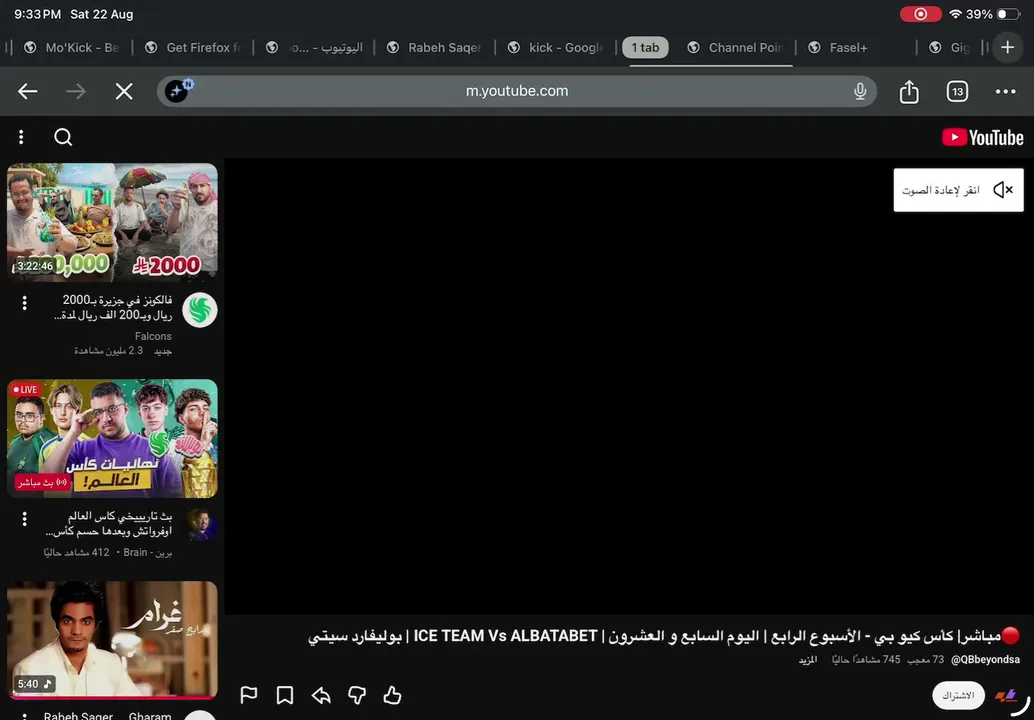The width and height of the screenshot is (1034, 720).
Task: Open the tab overview showing 13 tabs
Action: click(x=957, y=92)
